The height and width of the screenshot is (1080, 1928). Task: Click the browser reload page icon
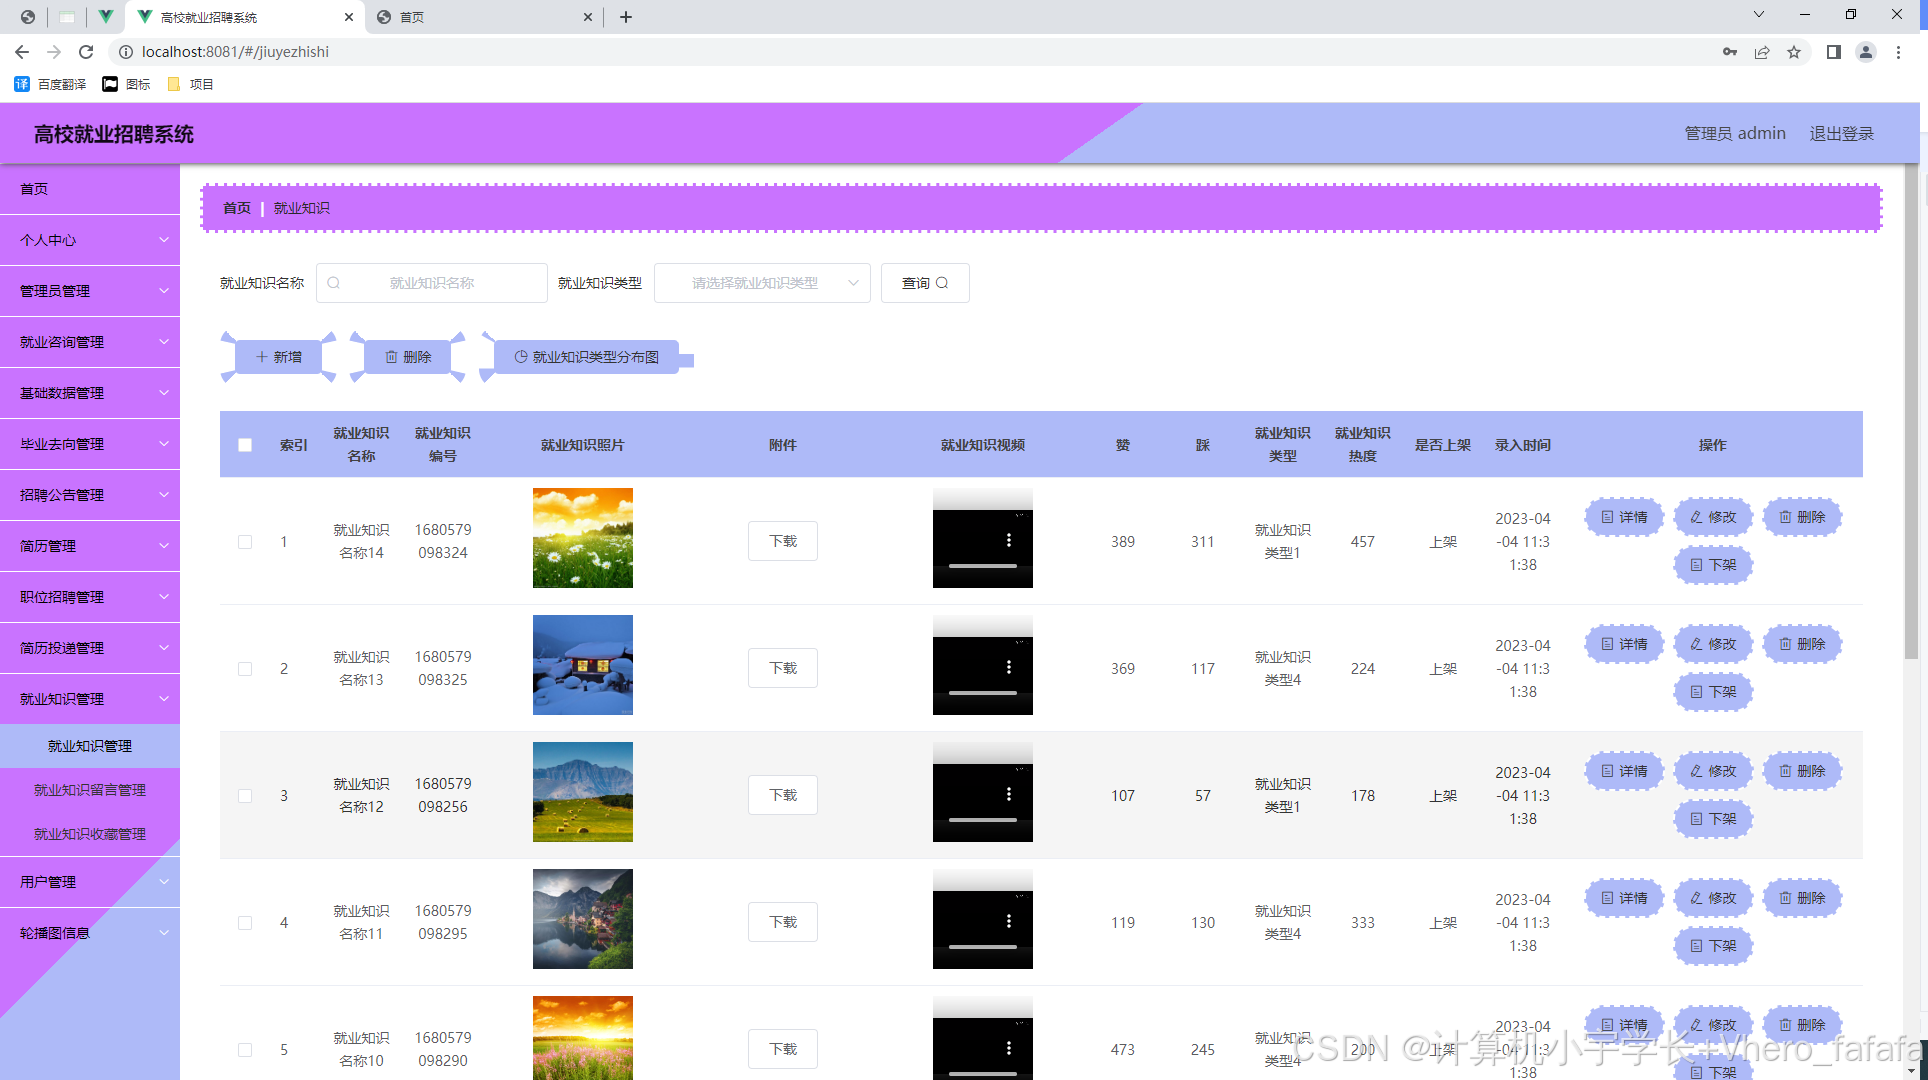(x=86, y=52)
